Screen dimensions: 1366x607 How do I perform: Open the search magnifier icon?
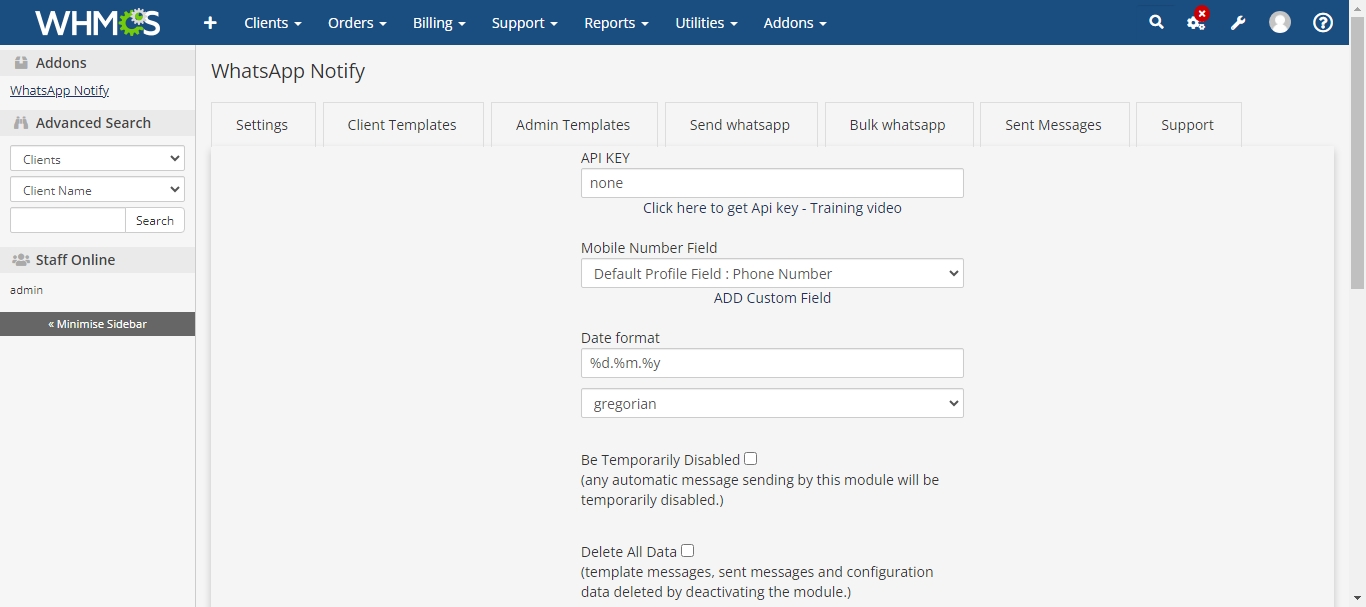tap(1156, 22)
